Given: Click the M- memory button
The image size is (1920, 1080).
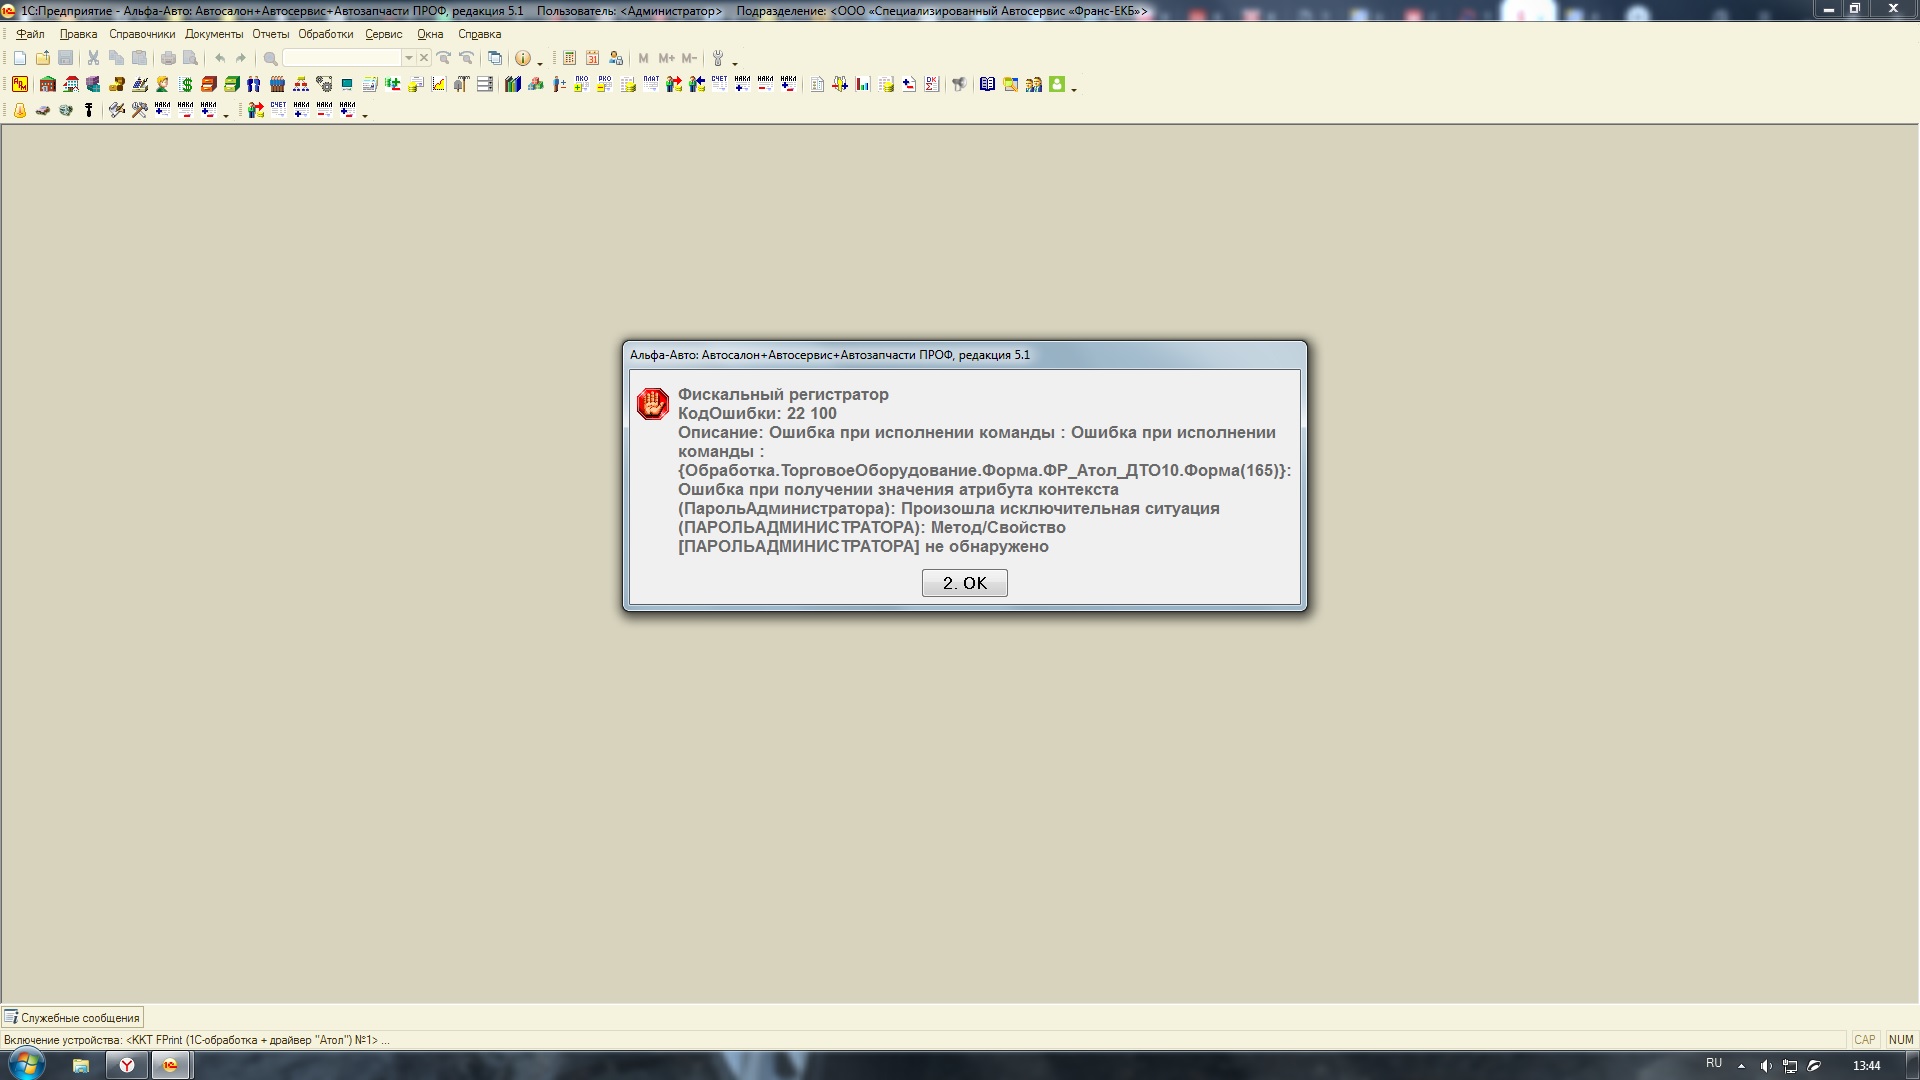Looking at the screenshot, I should click(689, 58).
